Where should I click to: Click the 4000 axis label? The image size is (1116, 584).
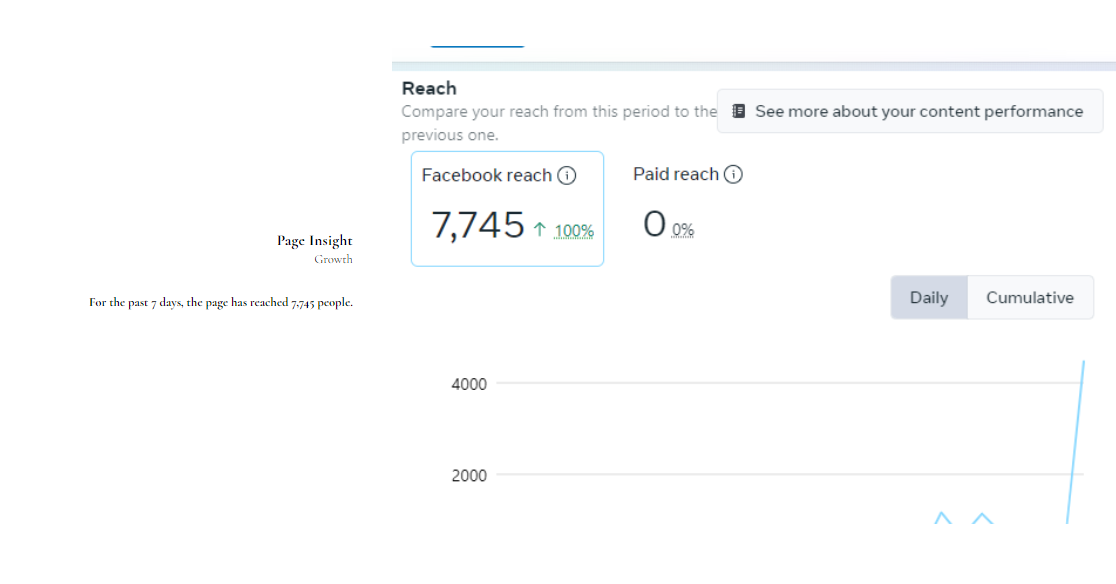[x=469, y=384]
